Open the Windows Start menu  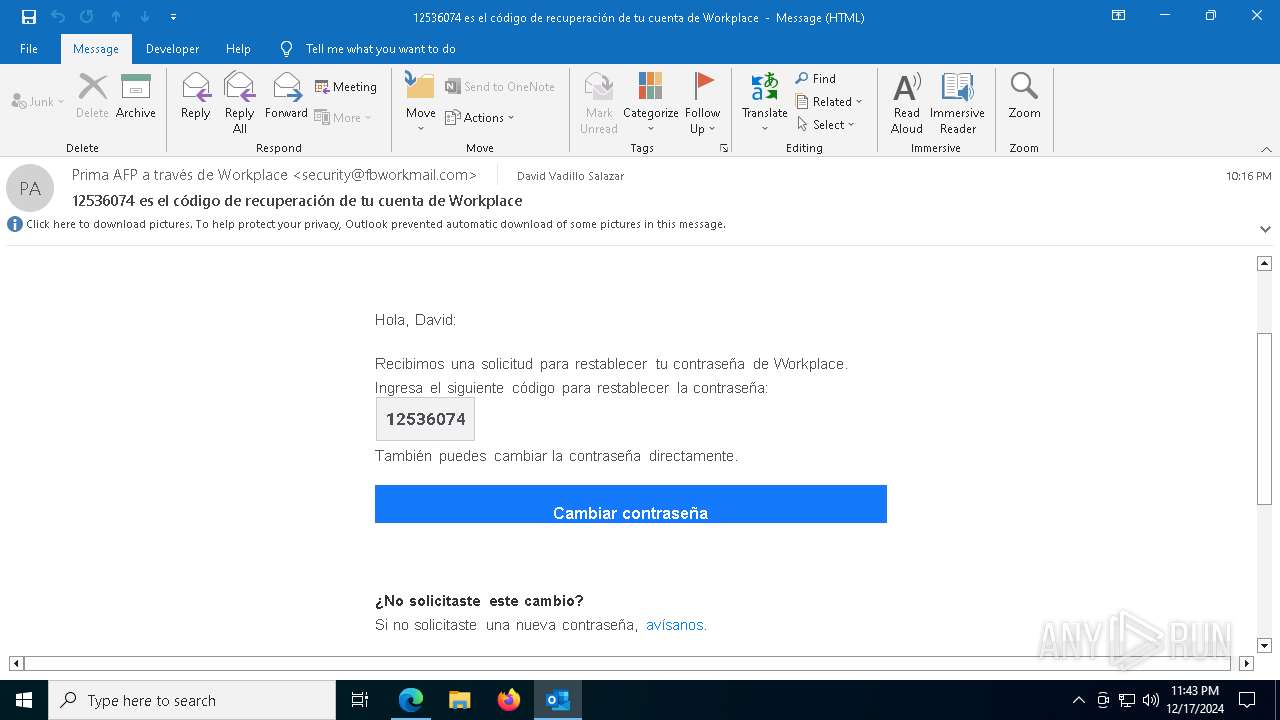click(x=24, y=700)
